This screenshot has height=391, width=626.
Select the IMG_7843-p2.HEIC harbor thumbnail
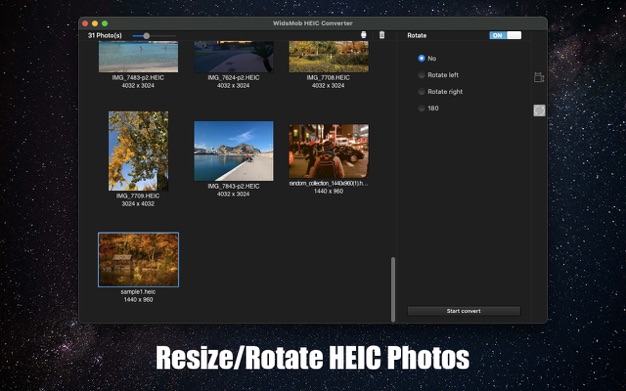click(x=234, y=151)
